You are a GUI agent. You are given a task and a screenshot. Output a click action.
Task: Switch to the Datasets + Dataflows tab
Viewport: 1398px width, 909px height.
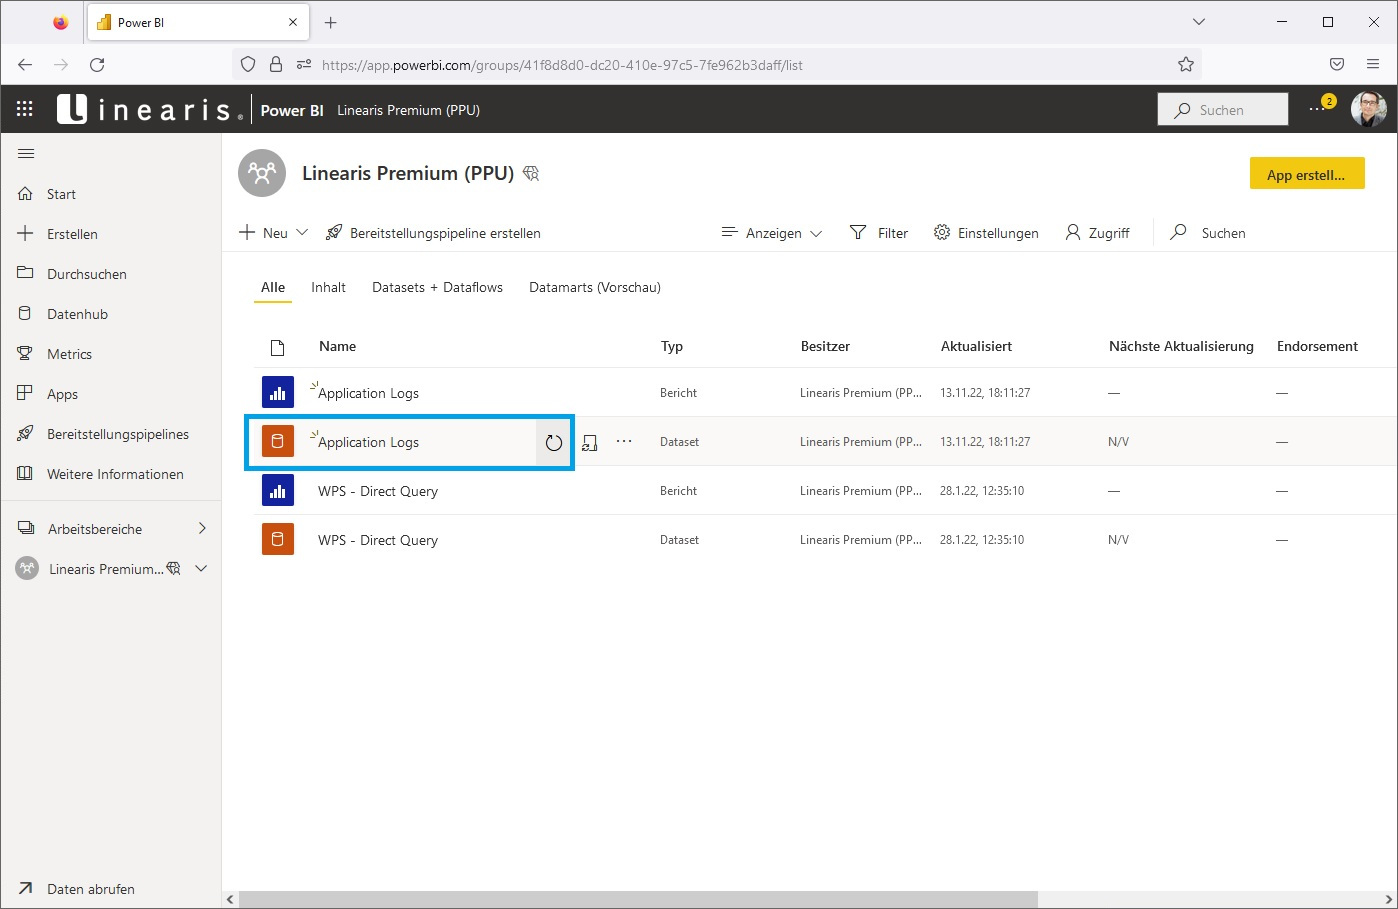437,287
